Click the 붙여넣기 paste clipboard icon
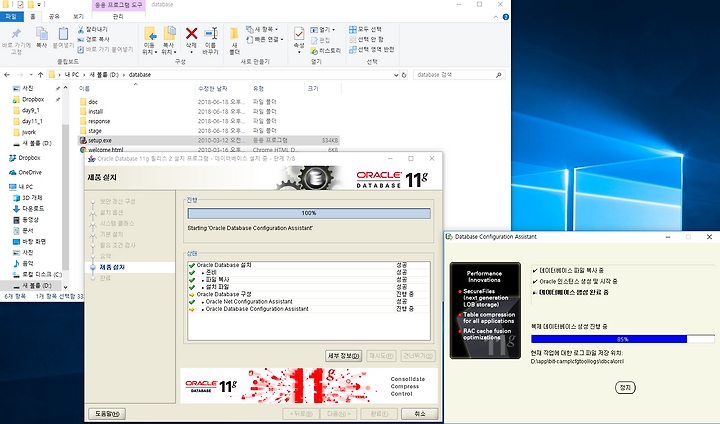Image resolution: width=720 pixels, height=424 pixels. [x=63, y=34]
